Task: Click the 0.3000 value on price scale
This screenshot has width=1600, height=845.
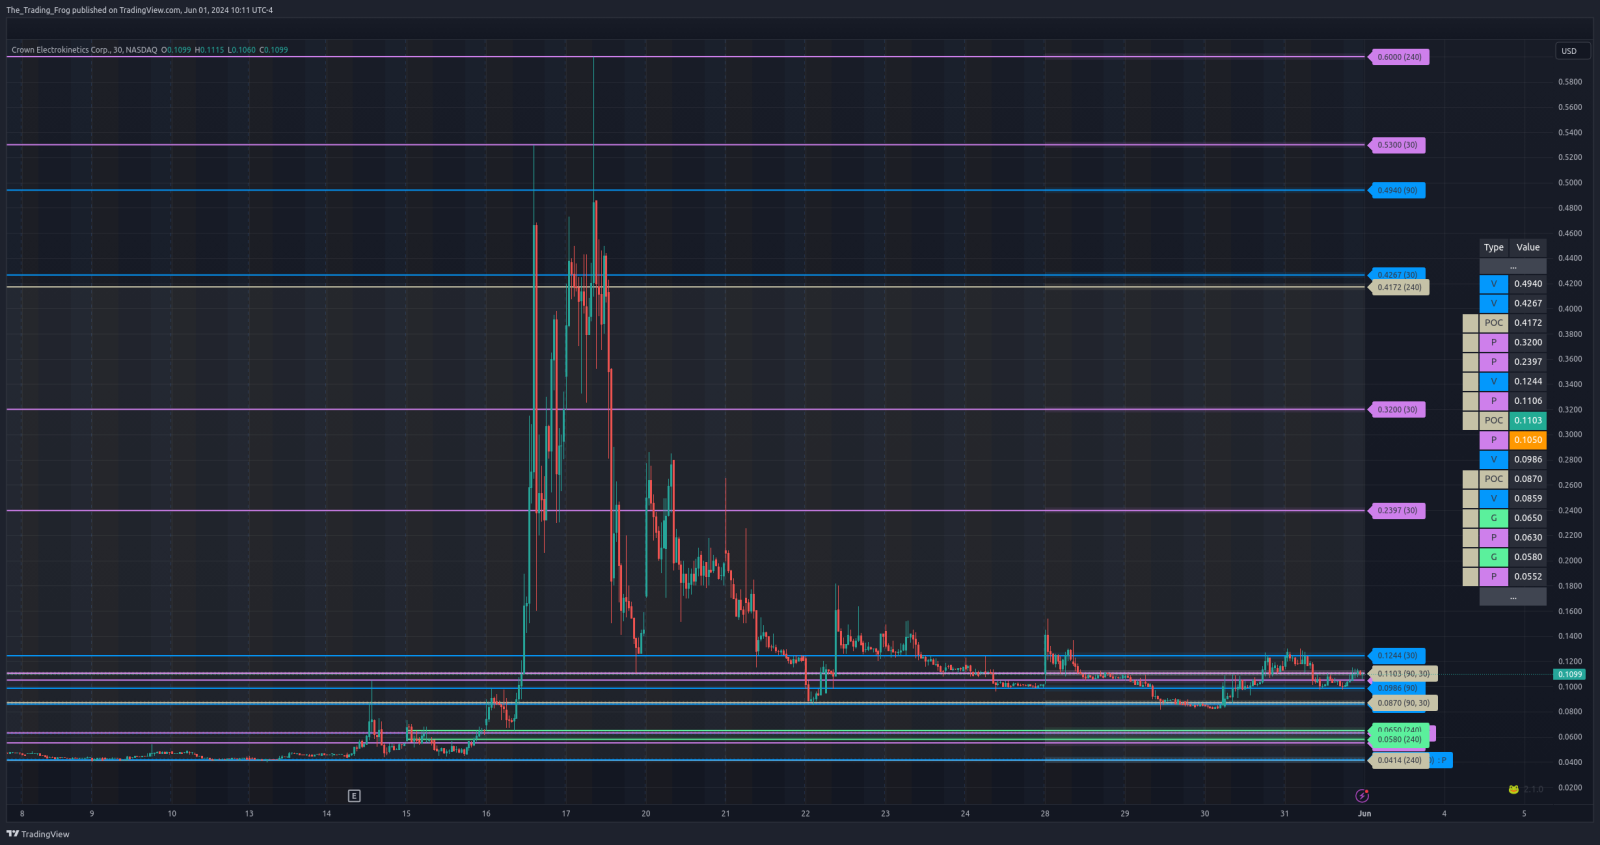Action: 1570,434
